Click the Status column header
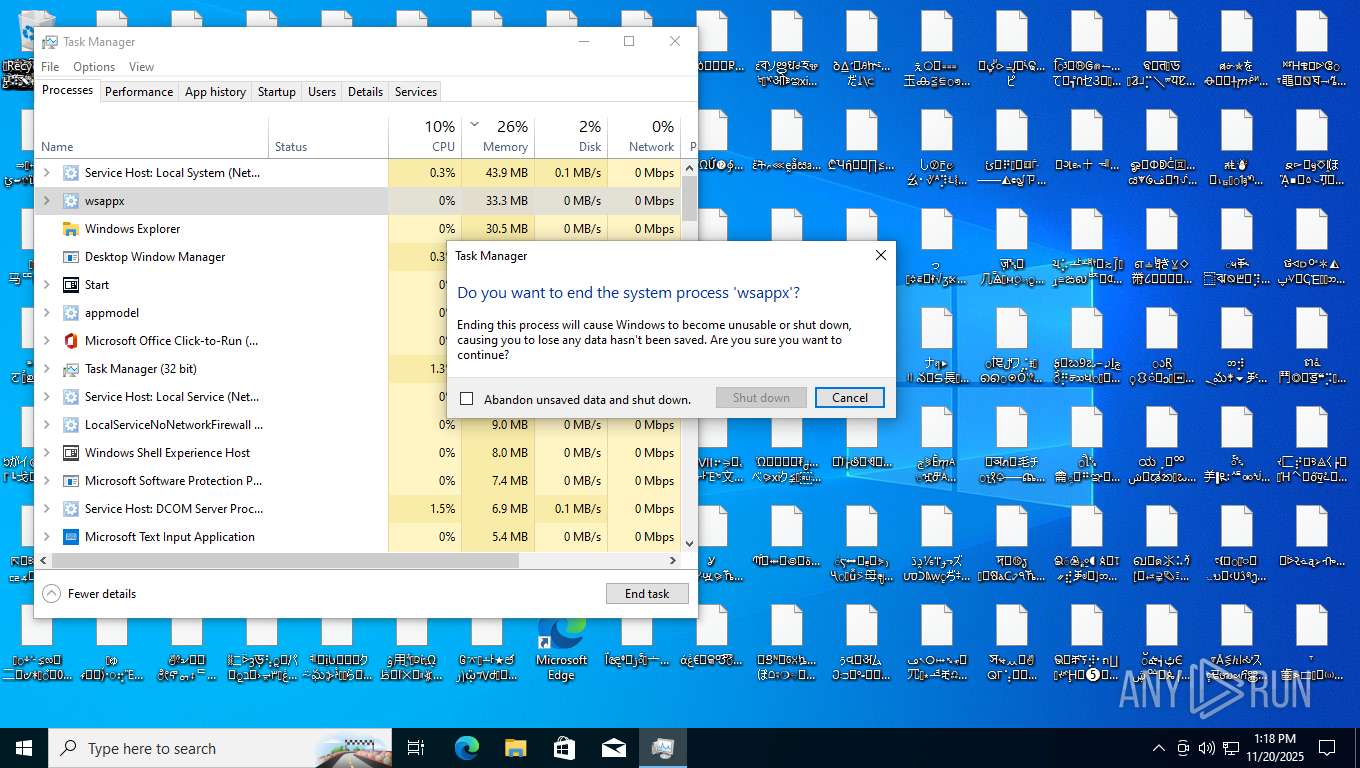Viewport: 1360px width, 768px height. point(329,137)
